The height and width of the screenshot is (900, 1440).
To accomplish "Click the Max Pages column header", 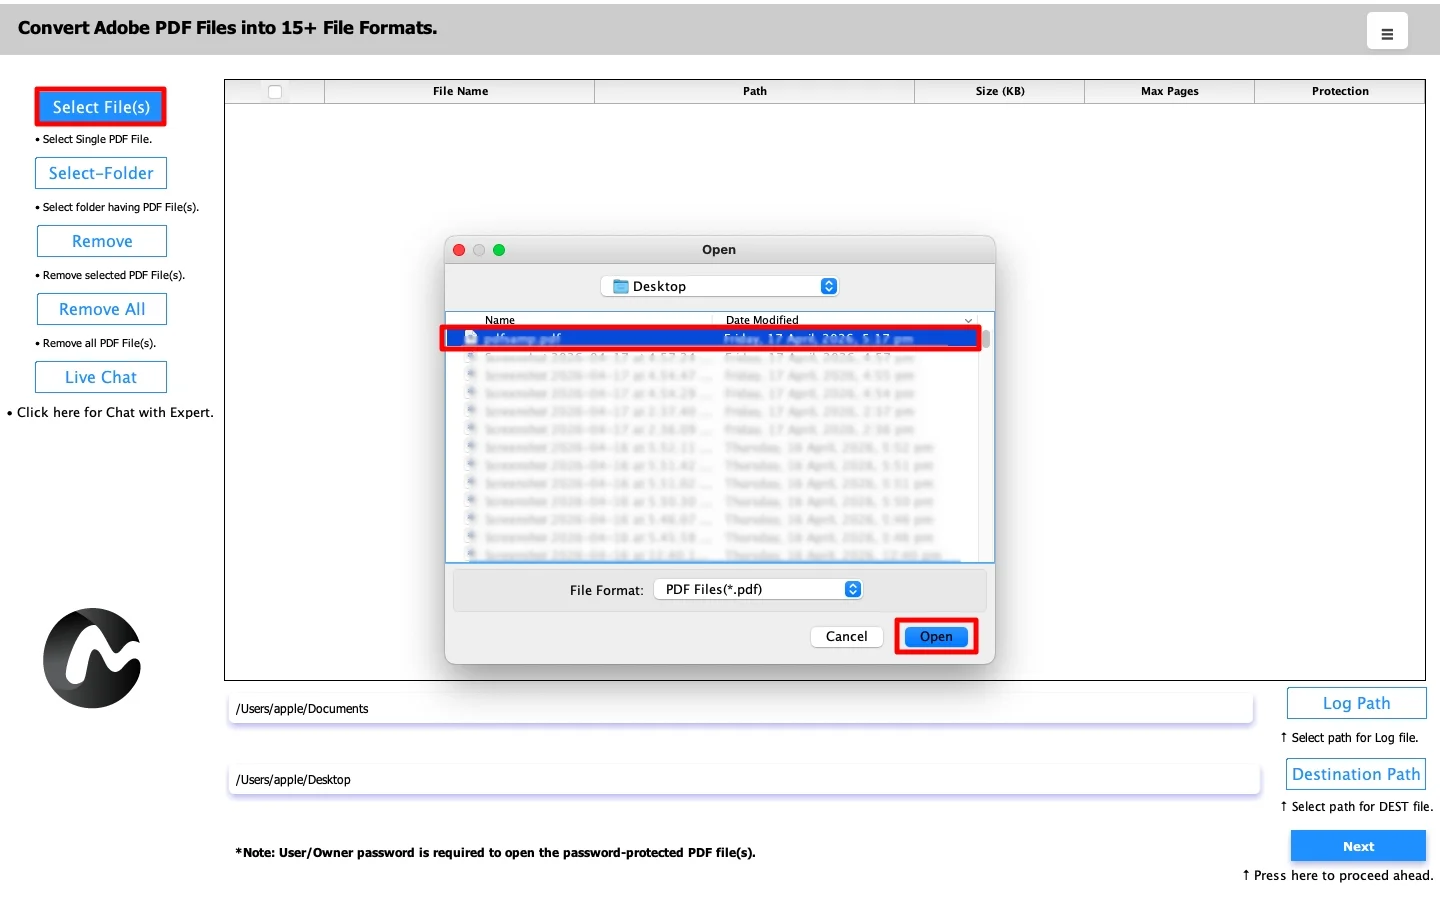I will pyautogui.click(x=1170, y=91).
